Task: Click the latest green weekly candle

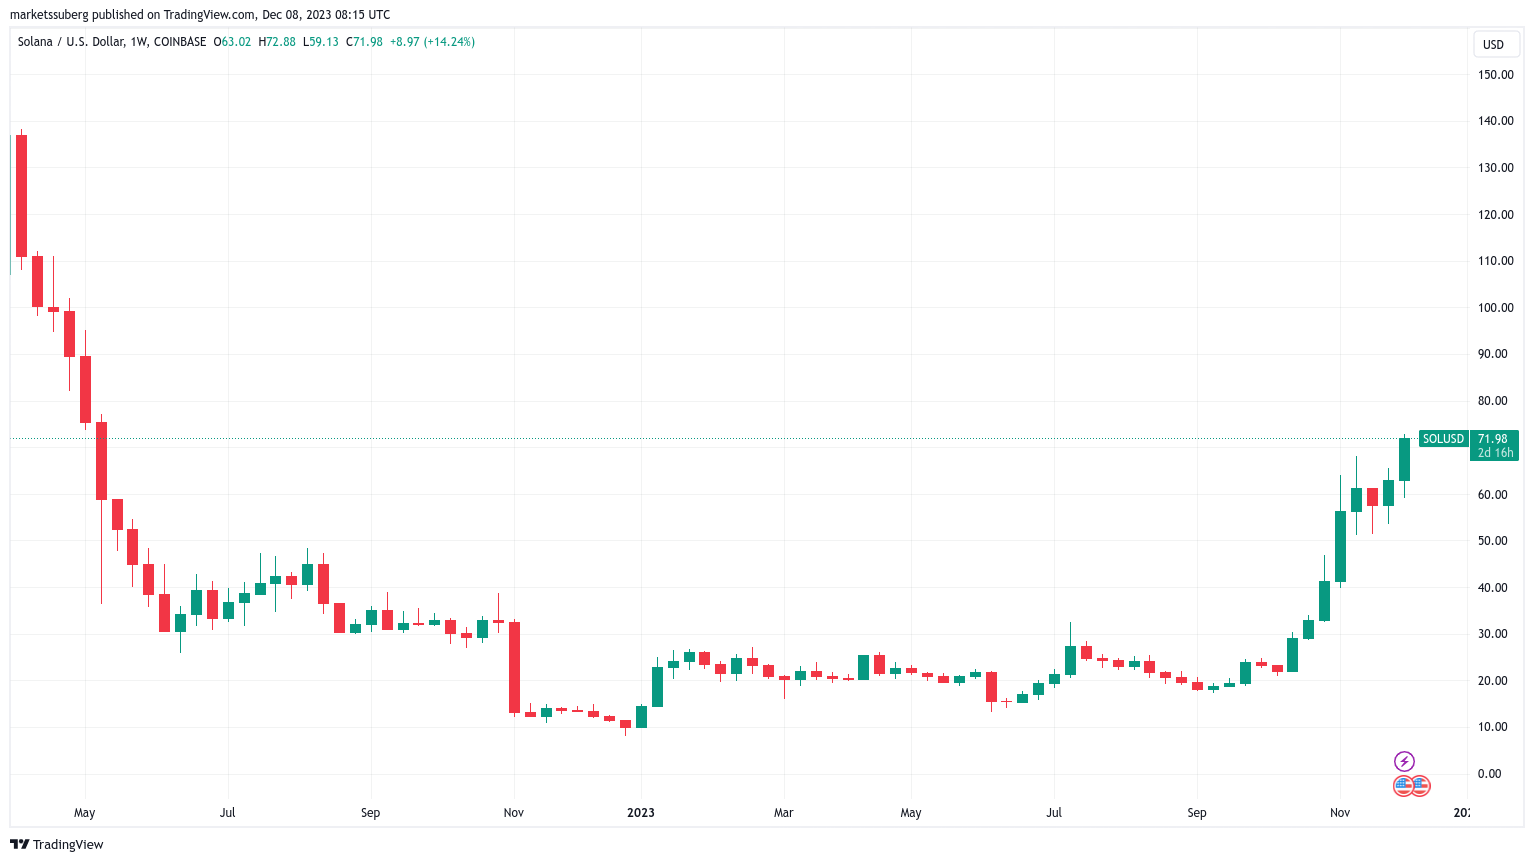Action: [x=1404, y=459]
